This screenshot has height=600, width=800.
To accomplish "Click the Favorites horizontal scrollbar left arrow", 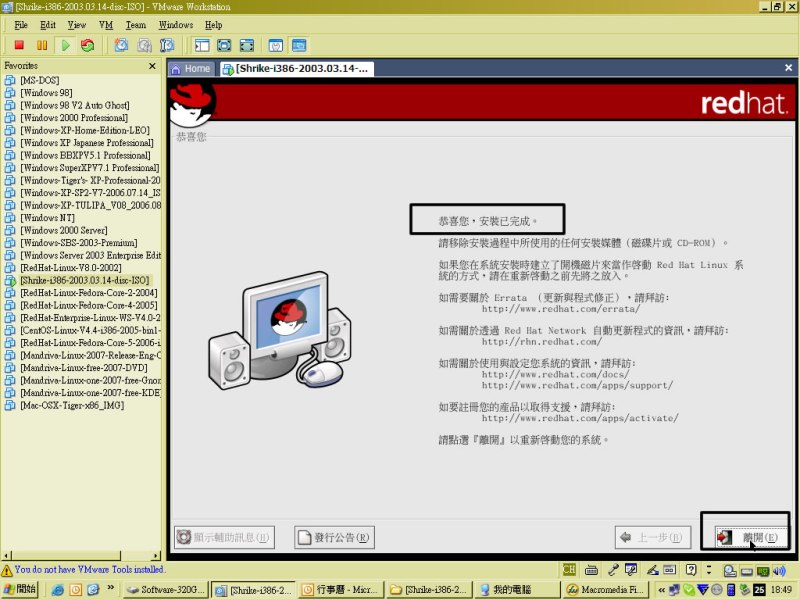I will pos(6,555).
